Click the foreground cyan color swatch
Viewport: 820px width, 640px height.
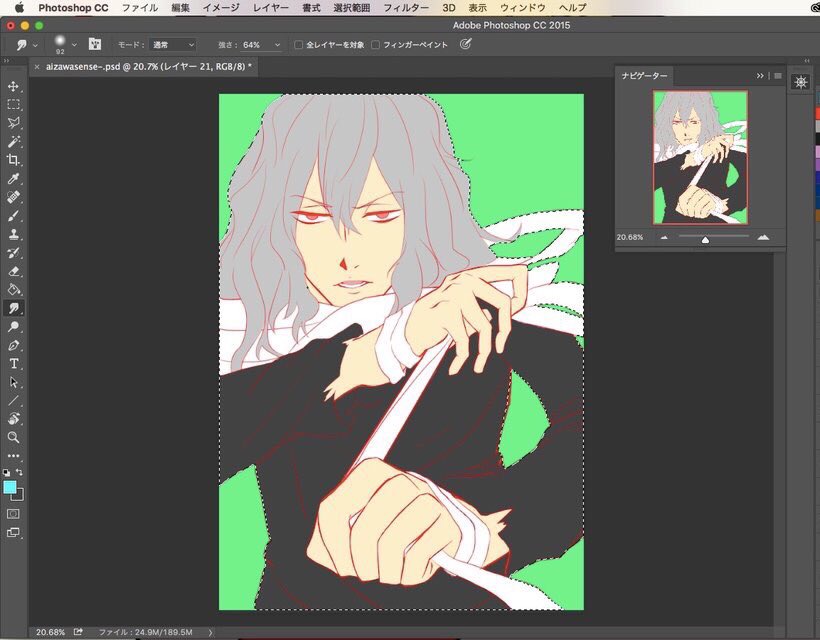(10, 487)
